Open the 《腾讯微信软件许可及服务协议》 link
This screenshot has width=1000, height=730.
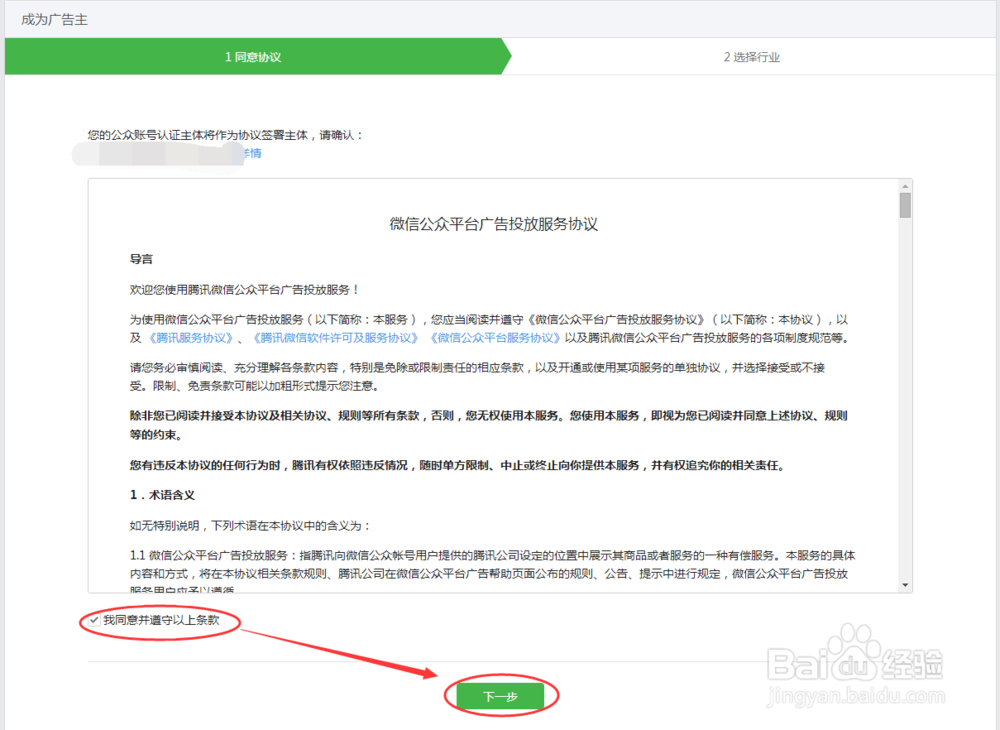(x=335, y=338)
